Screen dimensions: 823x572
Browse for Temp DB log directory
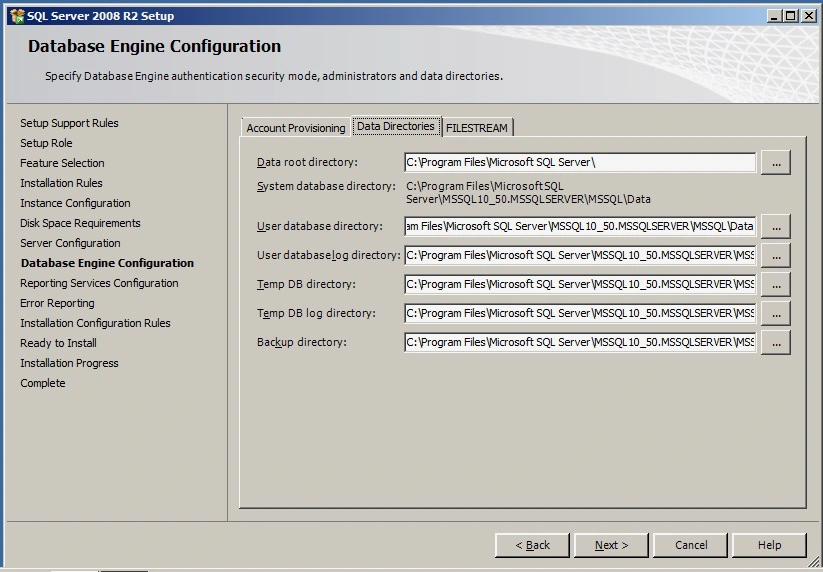point(775,314)
